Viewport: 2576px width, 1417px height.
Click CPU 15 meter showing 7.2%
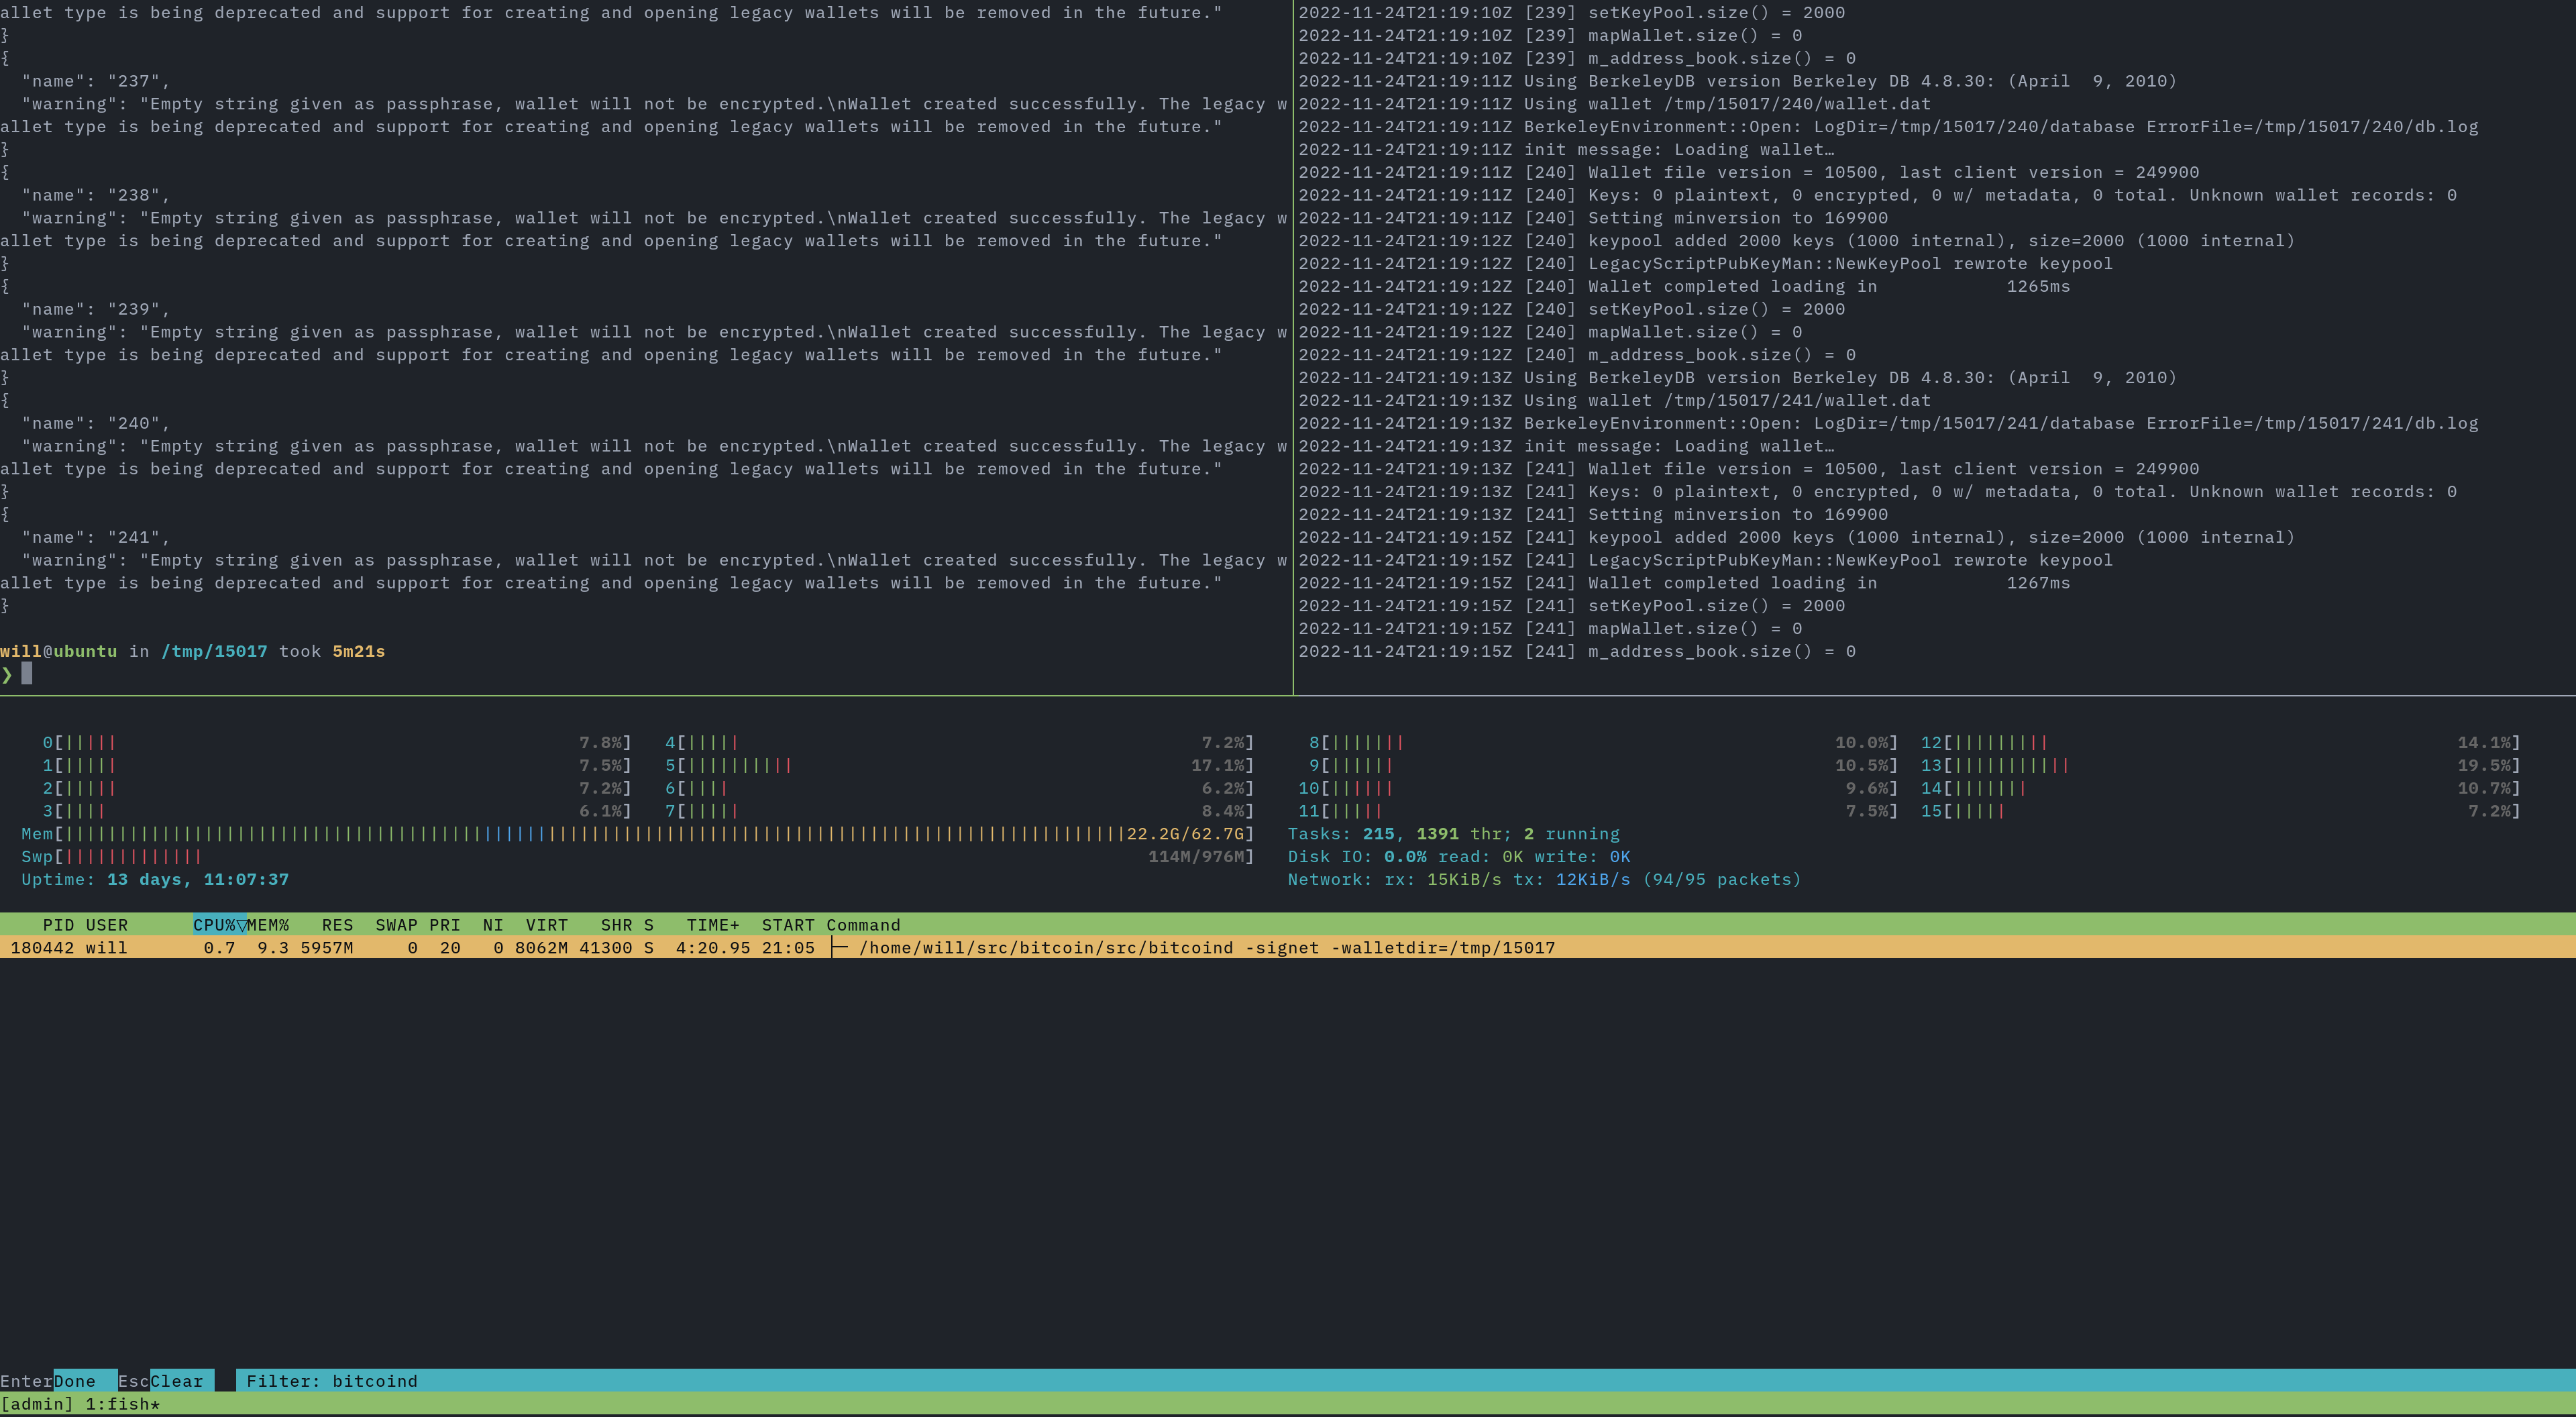coord(2220,811)
